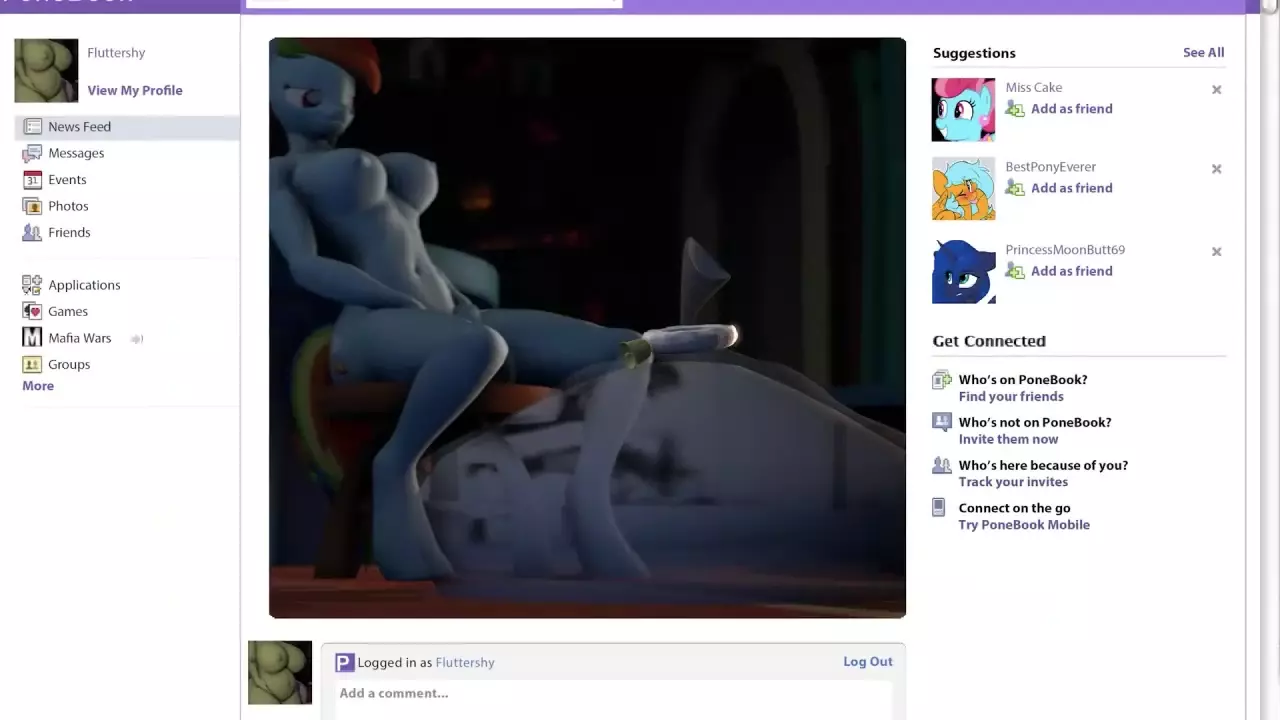
Task: Click View My Profile link
Action: point(135,90)
